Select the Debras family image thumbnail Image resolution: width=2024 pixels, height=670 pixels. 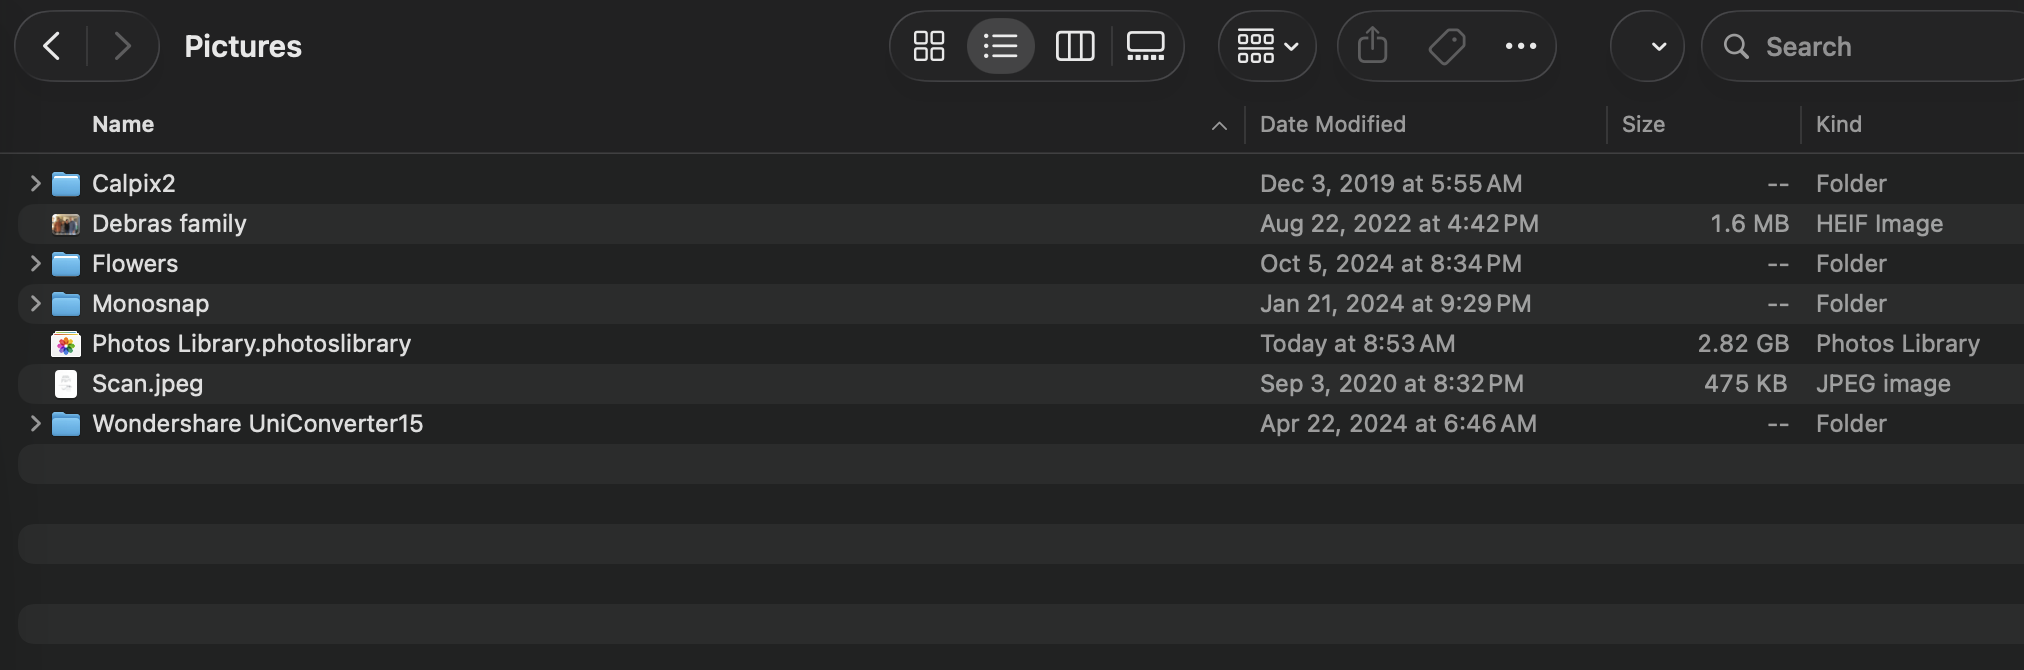pyautogui.click(x=66, y=224)
